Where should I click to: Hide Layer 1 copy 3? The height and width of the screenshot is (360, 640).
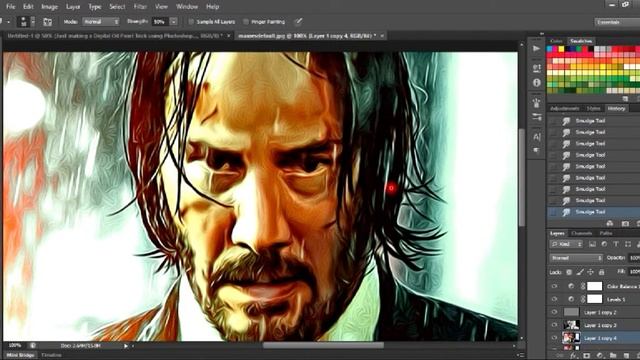point(554,325)
